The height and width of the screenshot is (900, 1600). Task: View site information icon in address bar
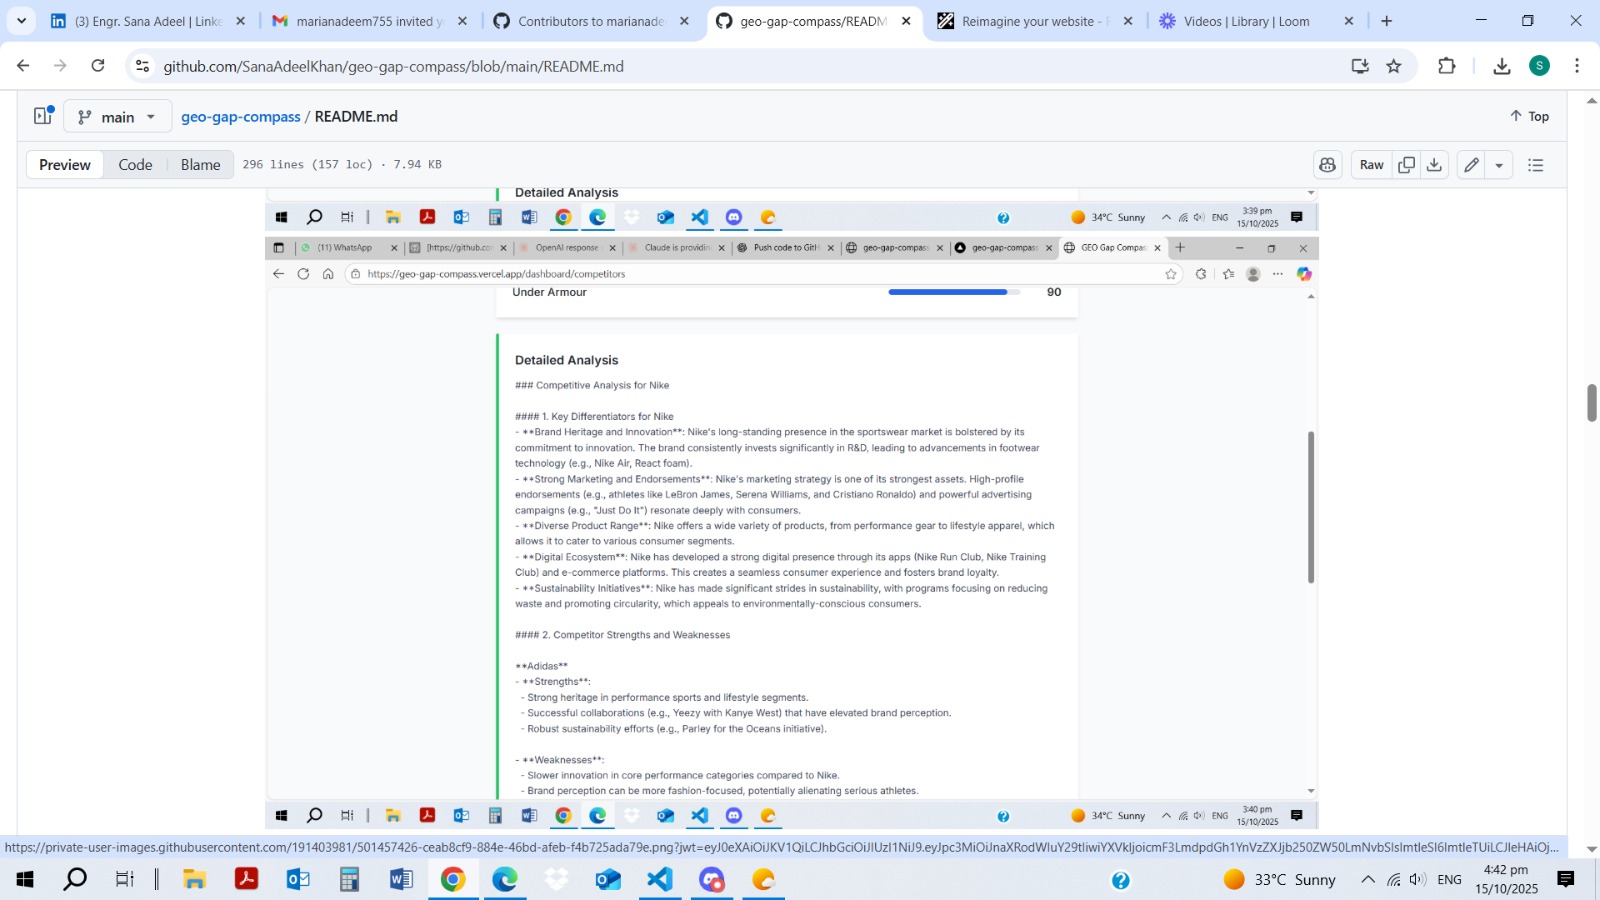pyautogui.click(x=143, y=66)
